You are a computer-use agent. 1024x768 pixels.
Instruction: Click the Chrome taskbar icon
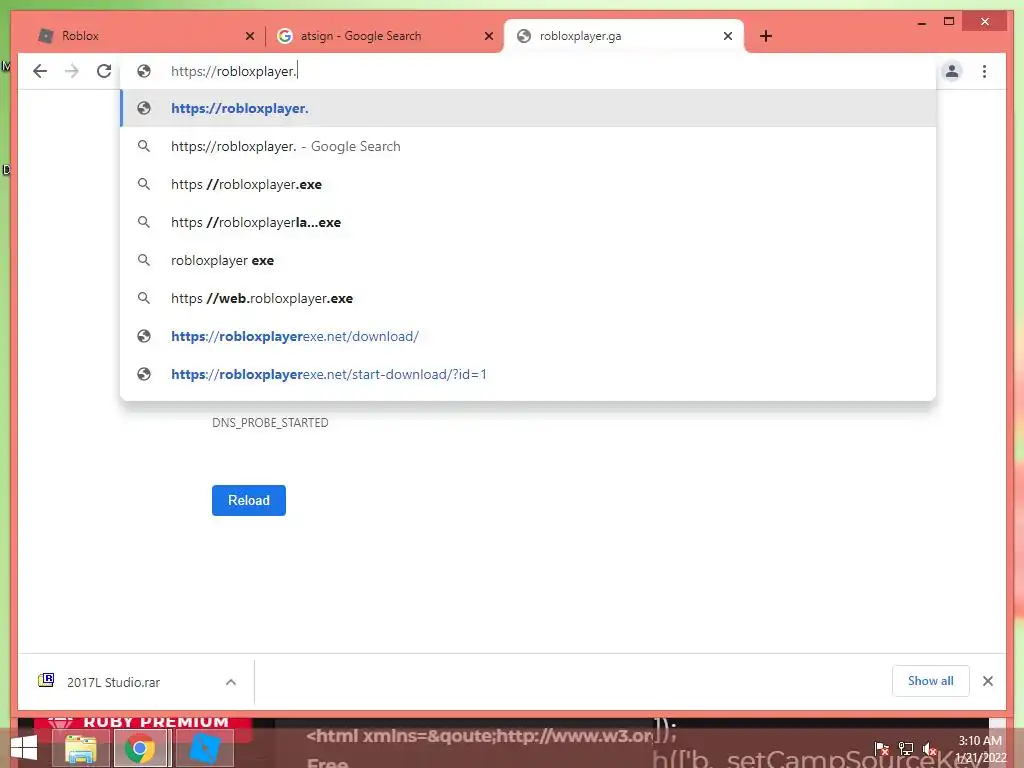tap(140, 748)
